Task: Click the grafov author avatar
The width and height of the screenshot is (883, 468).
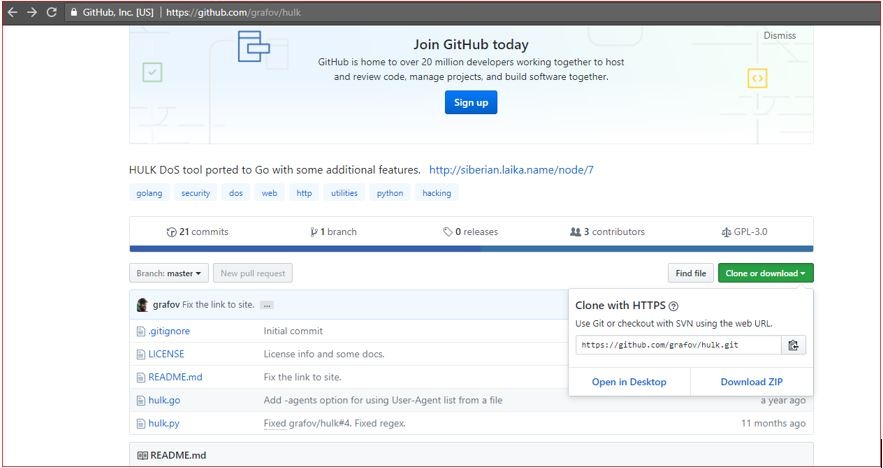Action: coord(142,305)
